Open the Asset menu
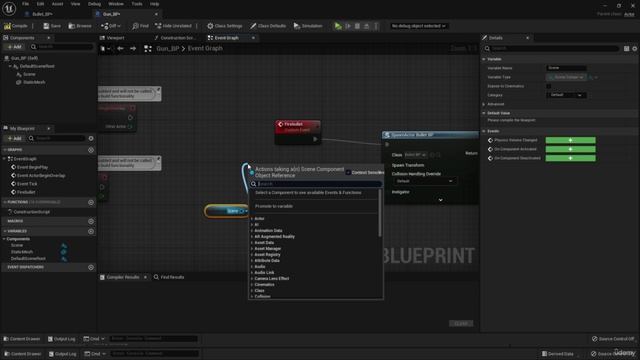Screen dimensions: 640x360 click(57, 4)
